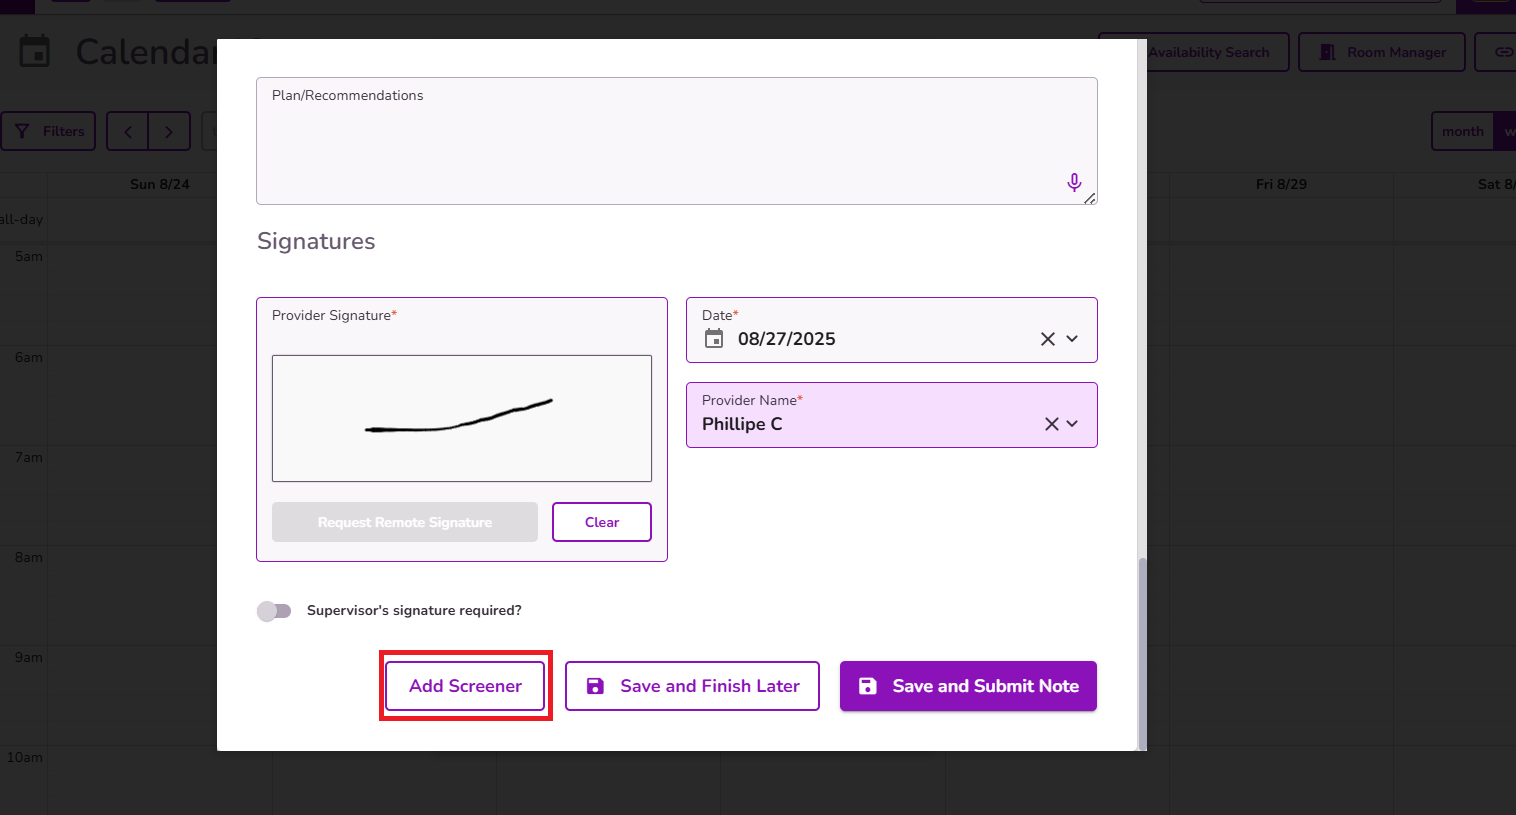1516x815 pixels.
Task: Clear the provider signature
Action: 602,522
